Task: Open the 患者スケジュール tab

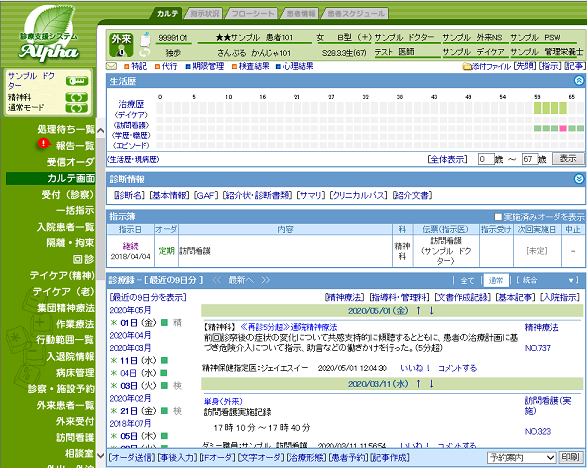Action: [356, 13]
